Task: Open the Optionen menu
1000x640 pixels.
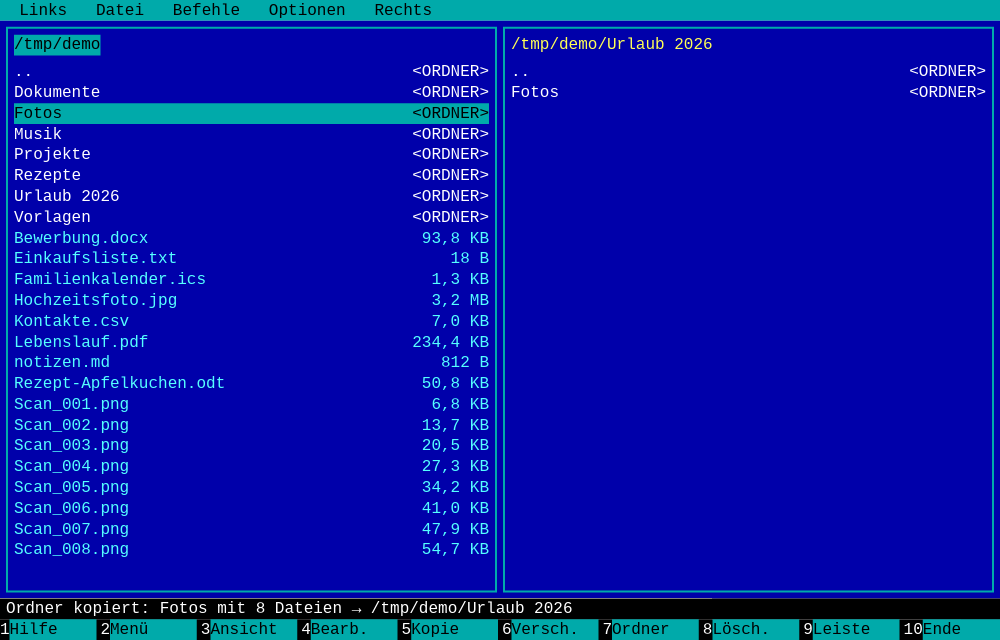Action: pos(307,10)
